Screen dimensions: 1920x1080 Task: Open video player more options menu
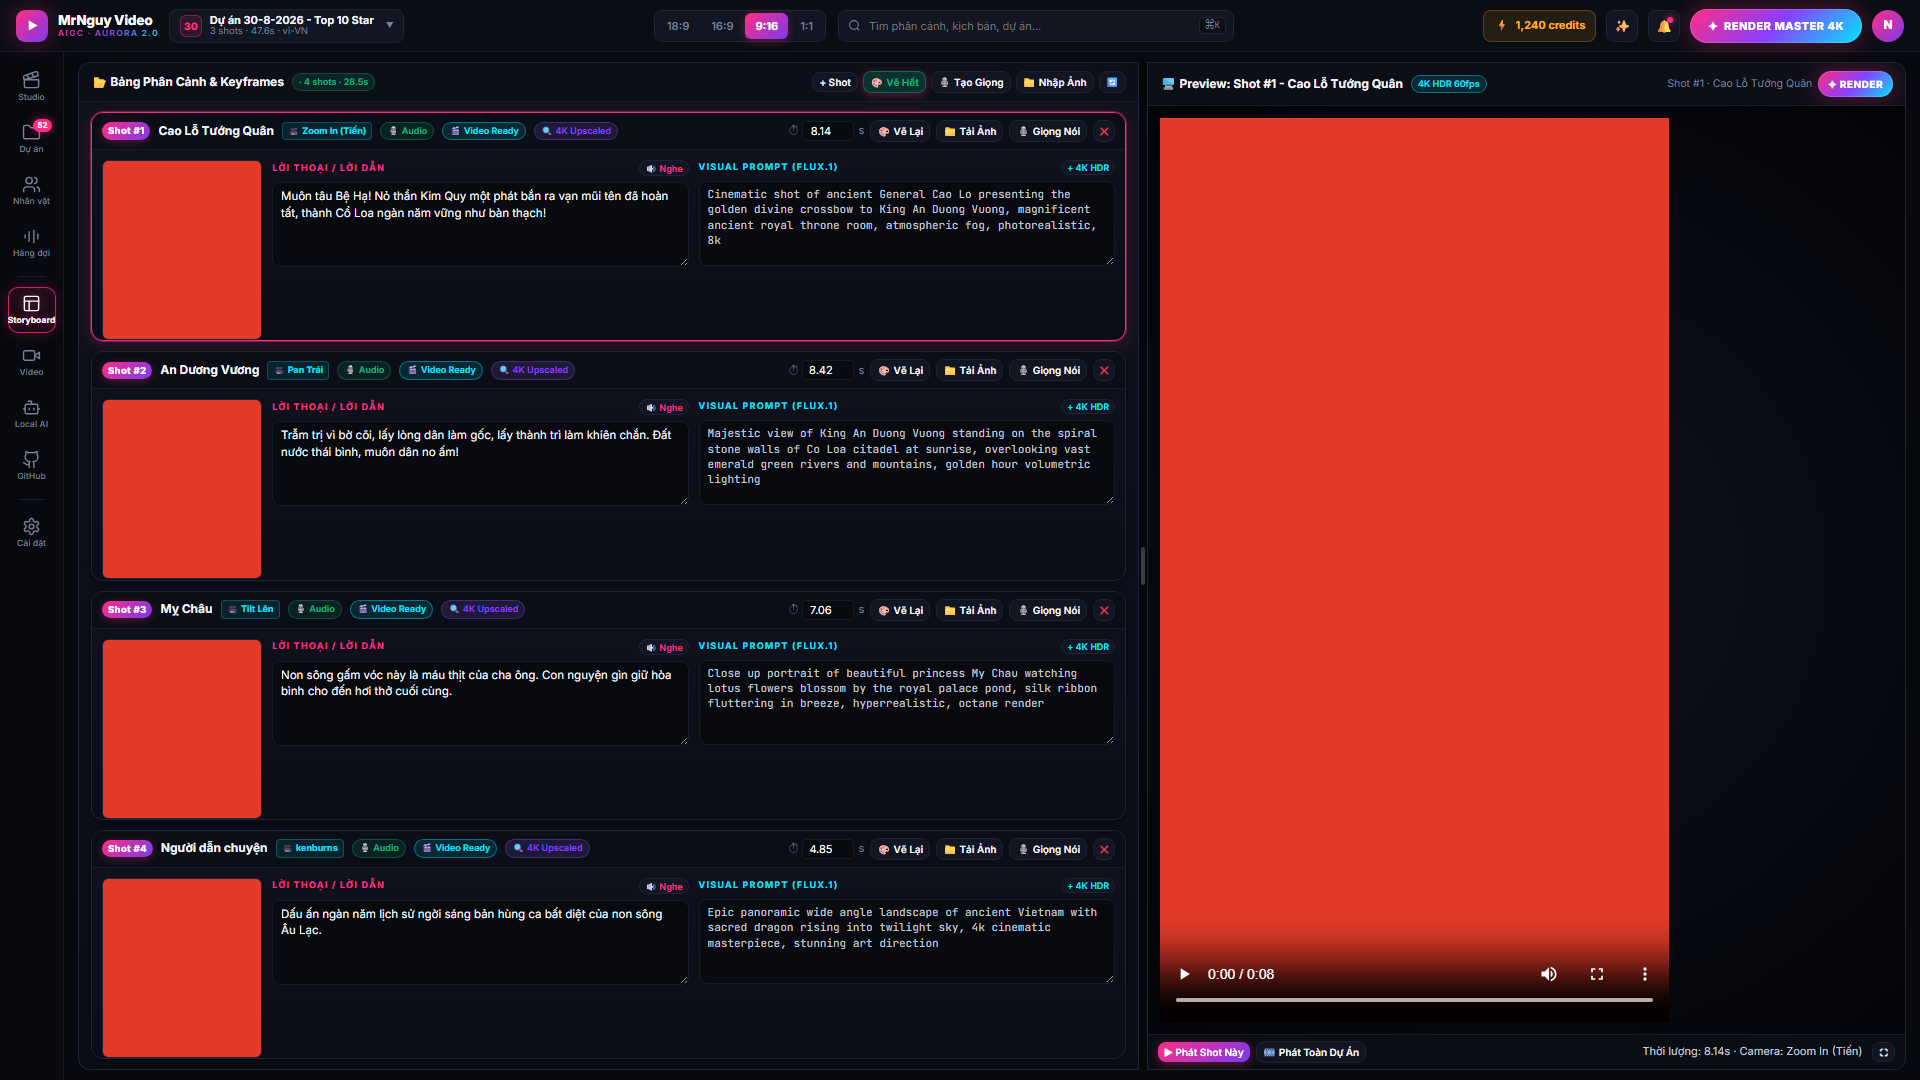[x=1645, y=974]
